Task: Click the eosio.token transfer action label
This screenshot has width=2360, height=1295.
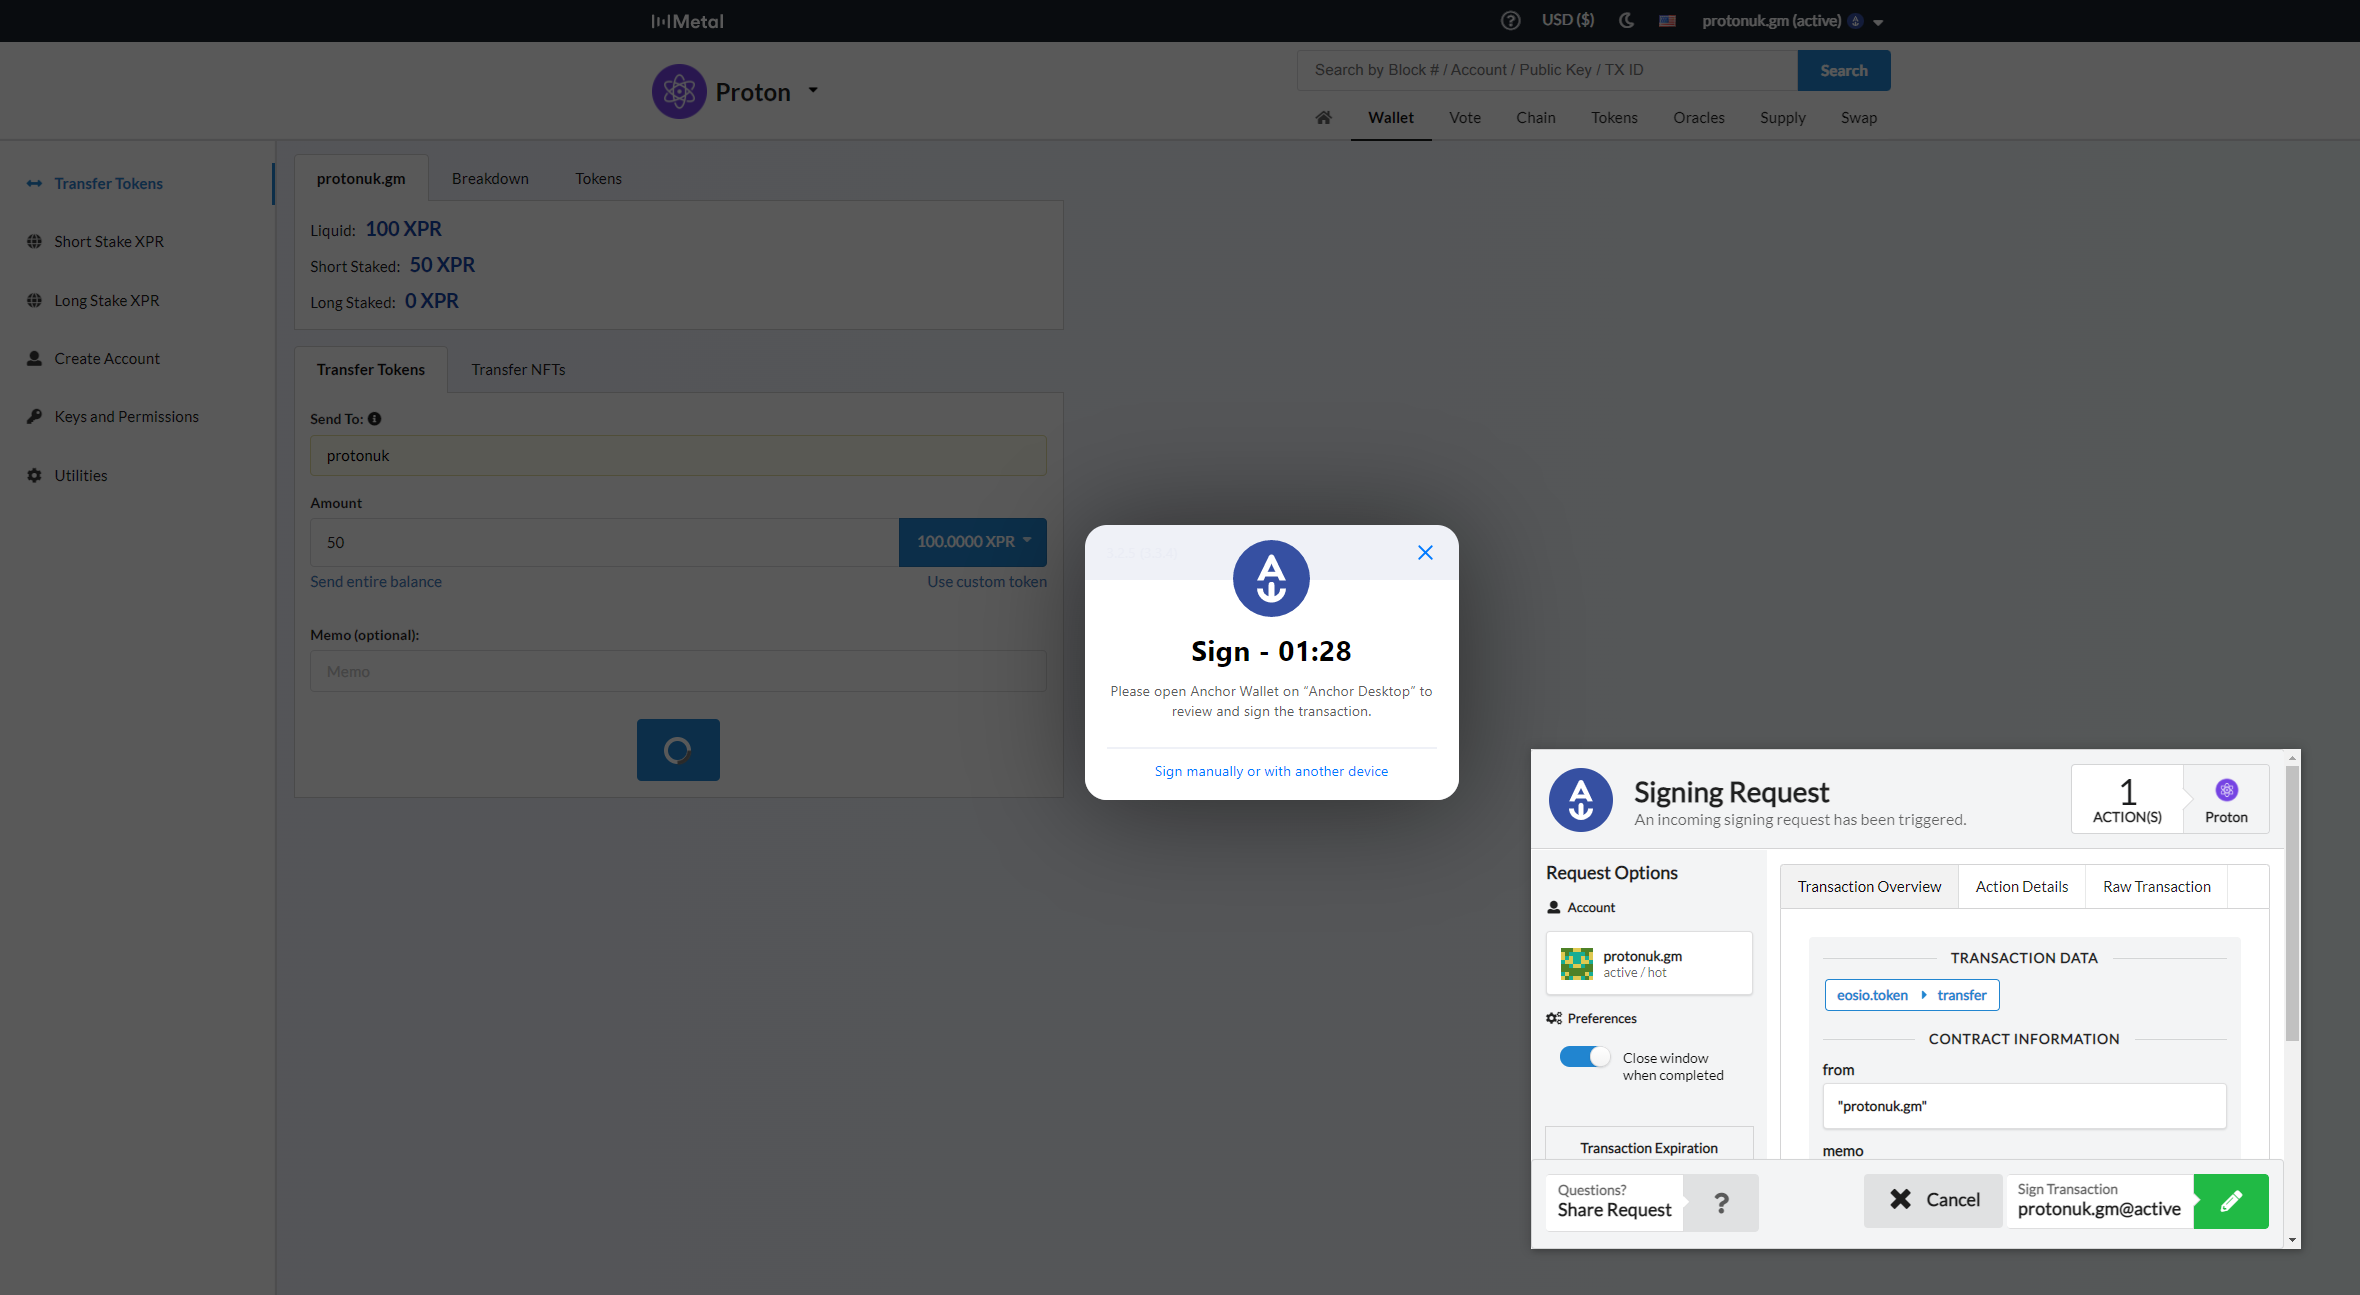Action: coord(1911,996)
